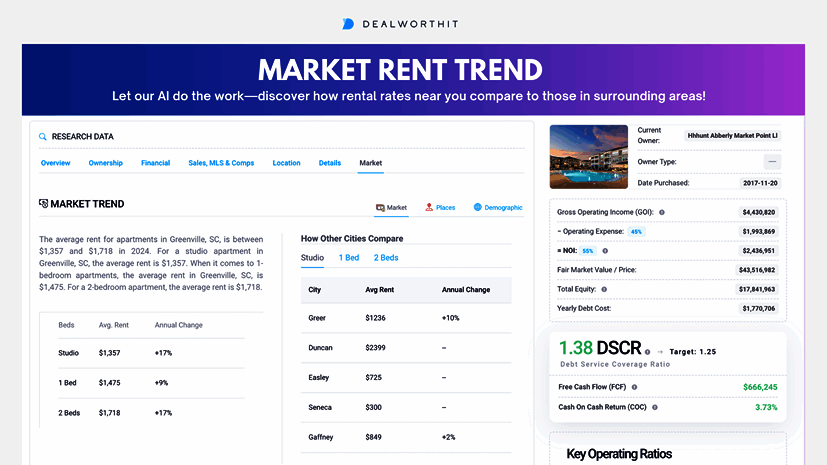827x465 pixels.
Task: Click the info icon next to Gross Operating Income
Action: point(662,213)
